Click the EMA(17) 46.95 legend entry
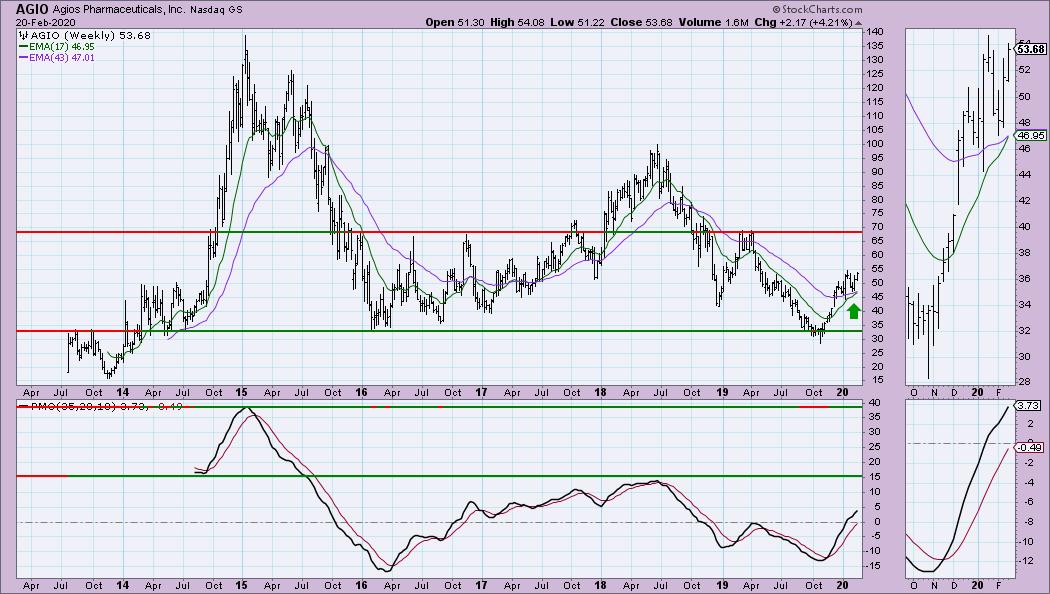Viewport: 1050px width, 594px height. (57, 47)
